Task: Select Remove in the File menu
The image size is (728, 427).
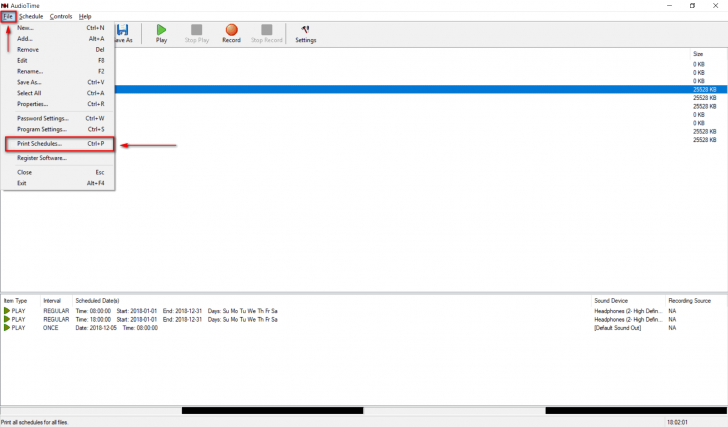Action: click(58, 50)
